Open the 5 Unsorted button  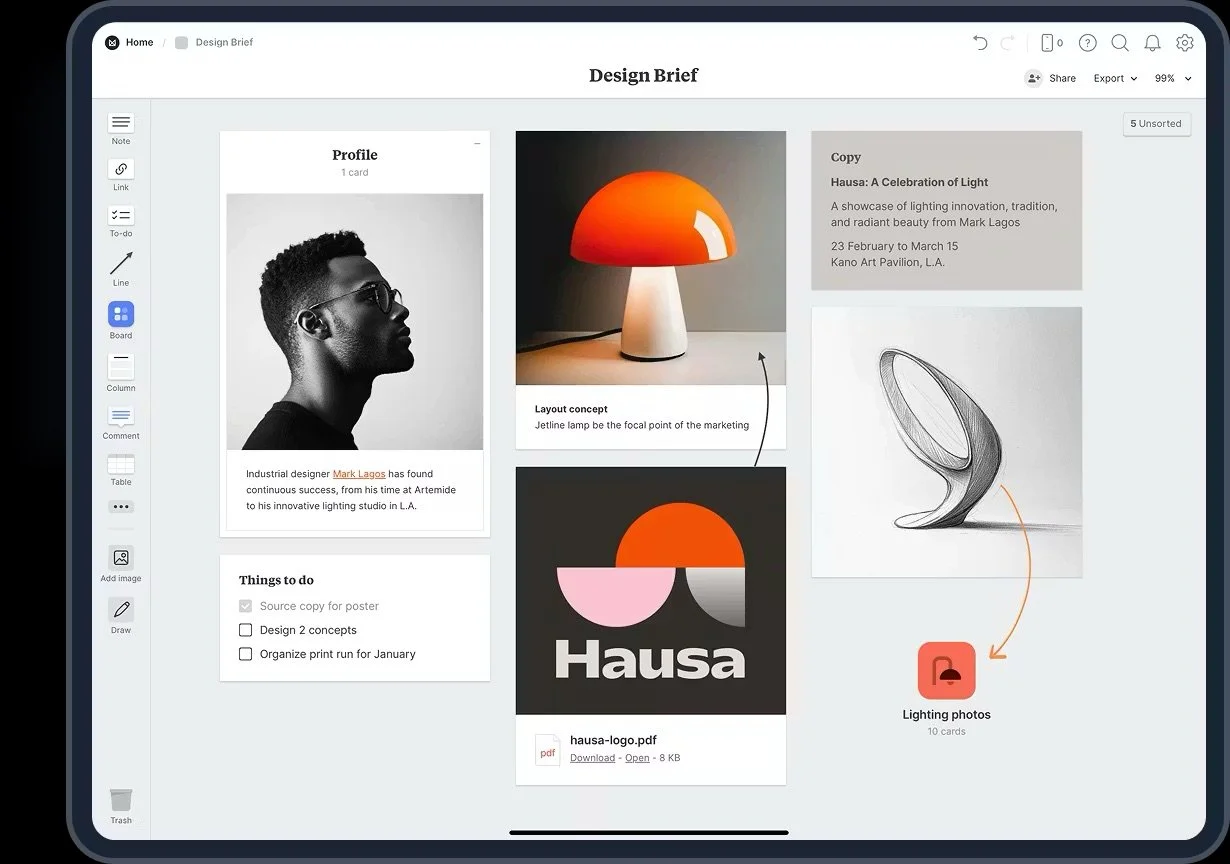(1156, 124)
